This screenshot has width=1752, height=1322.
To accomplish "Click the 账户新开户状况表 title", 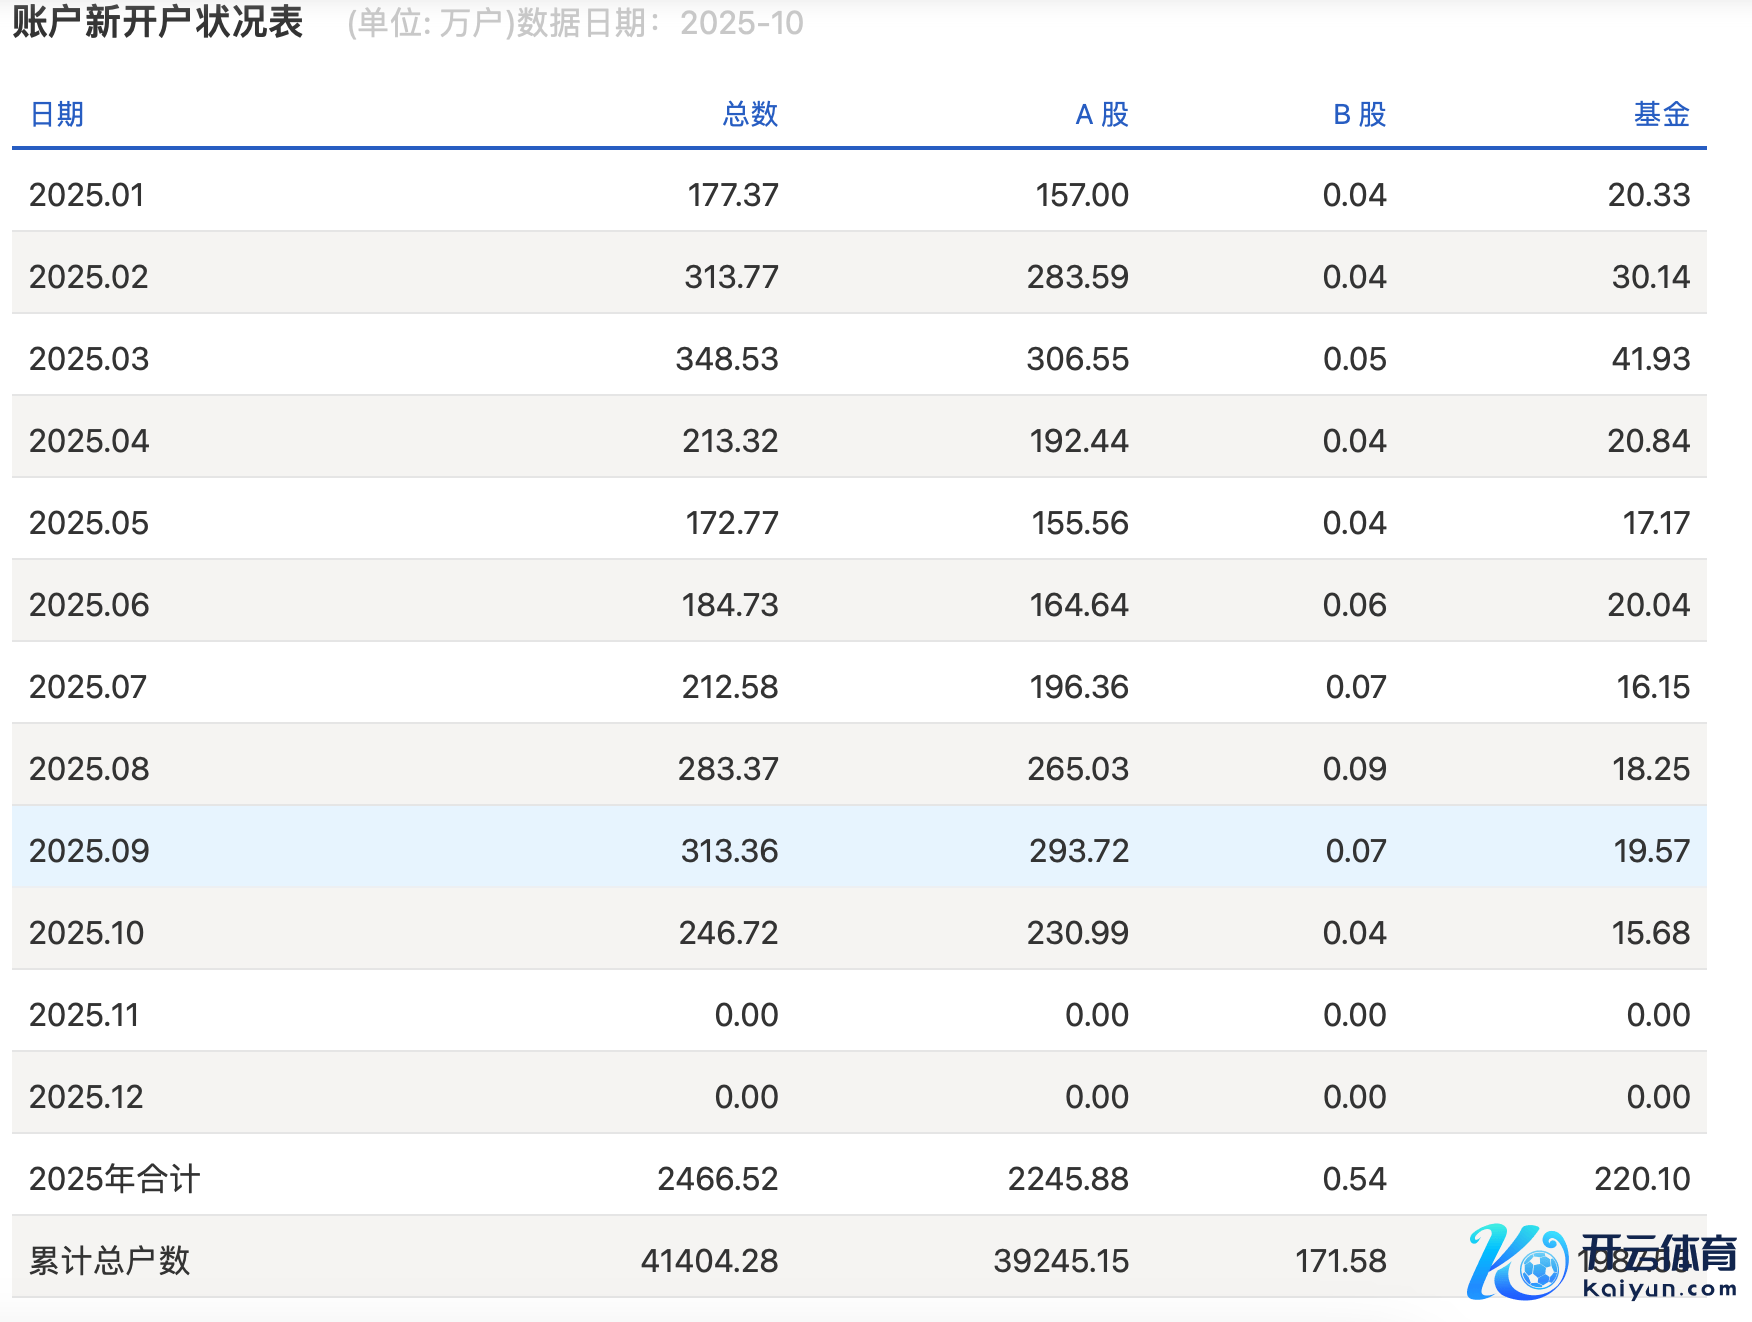I will (x=157, y=22).
